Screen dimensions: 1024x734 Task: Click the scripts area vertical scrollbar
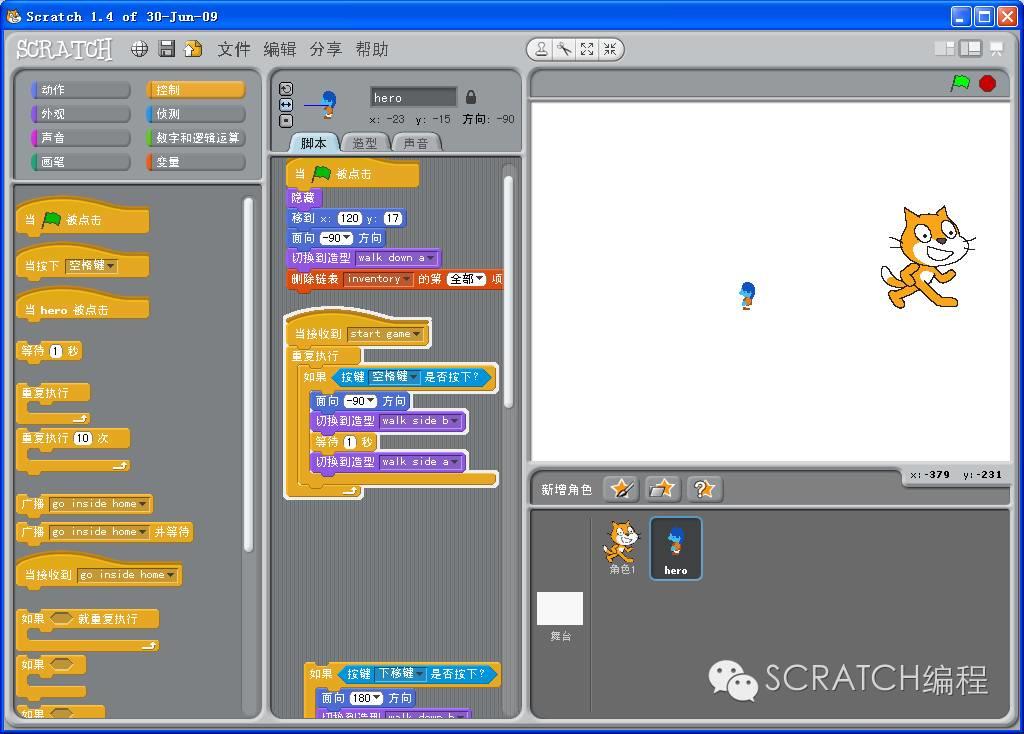click(509, 291)
